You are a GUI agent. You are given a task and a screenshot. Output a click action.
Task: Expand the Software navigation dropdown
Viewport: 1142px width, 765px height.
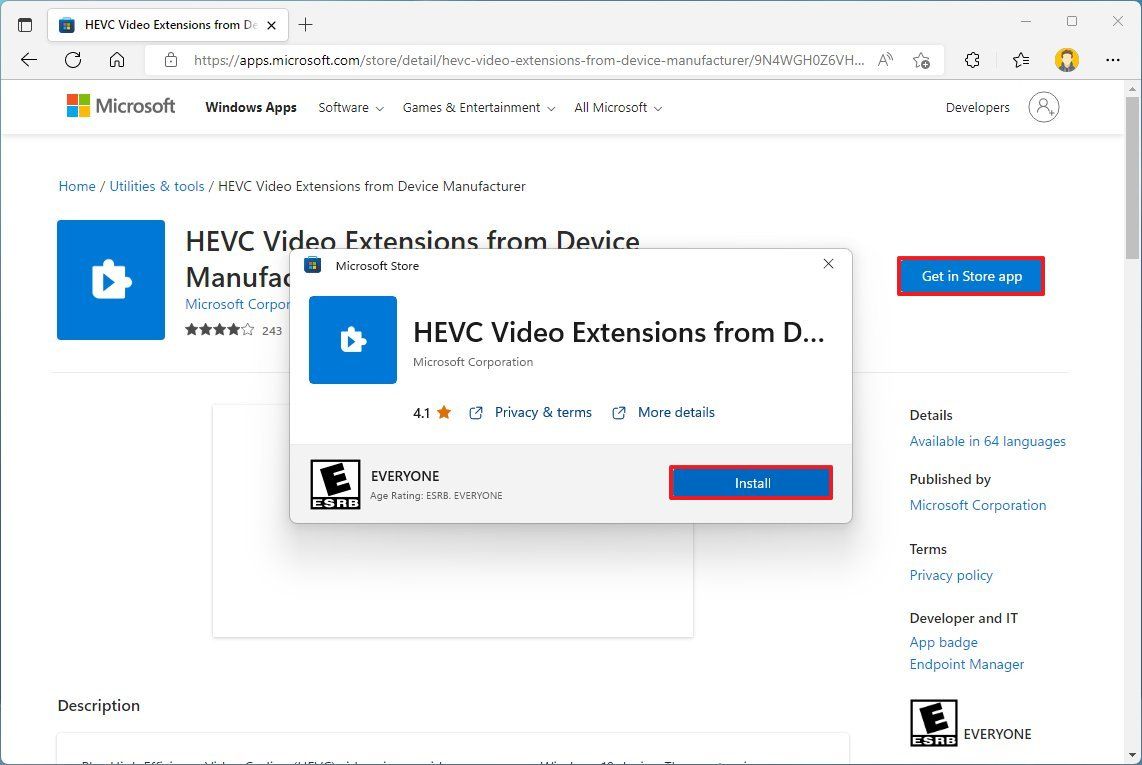point(349,107)
